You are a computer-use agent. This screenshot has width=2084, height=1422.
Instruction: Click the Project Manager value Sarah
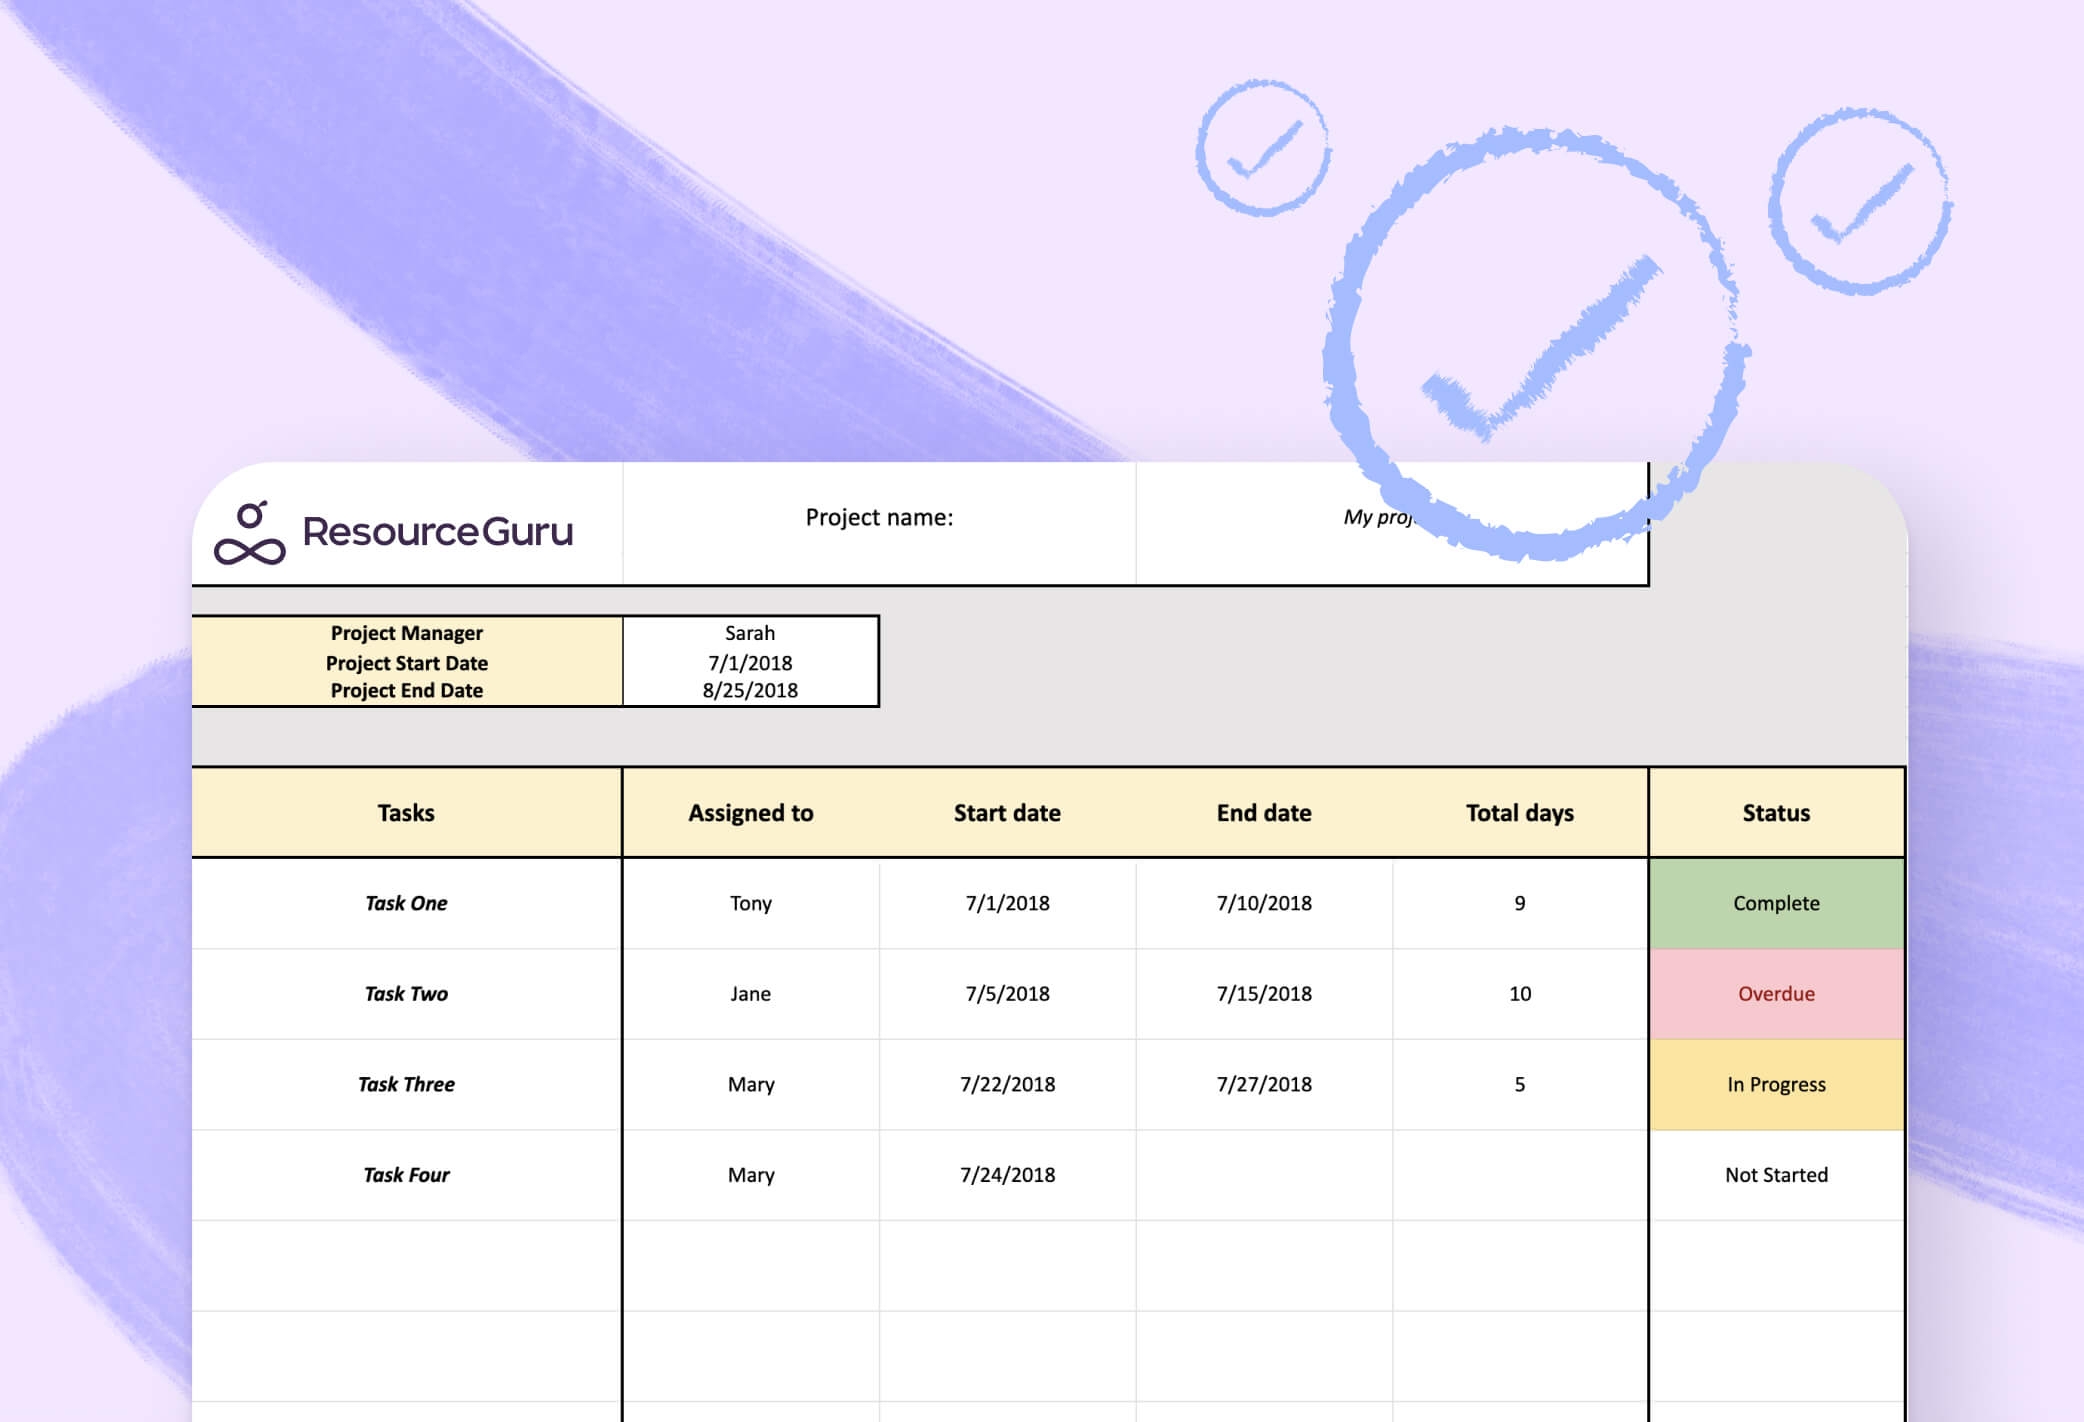[x=750, y=633]
